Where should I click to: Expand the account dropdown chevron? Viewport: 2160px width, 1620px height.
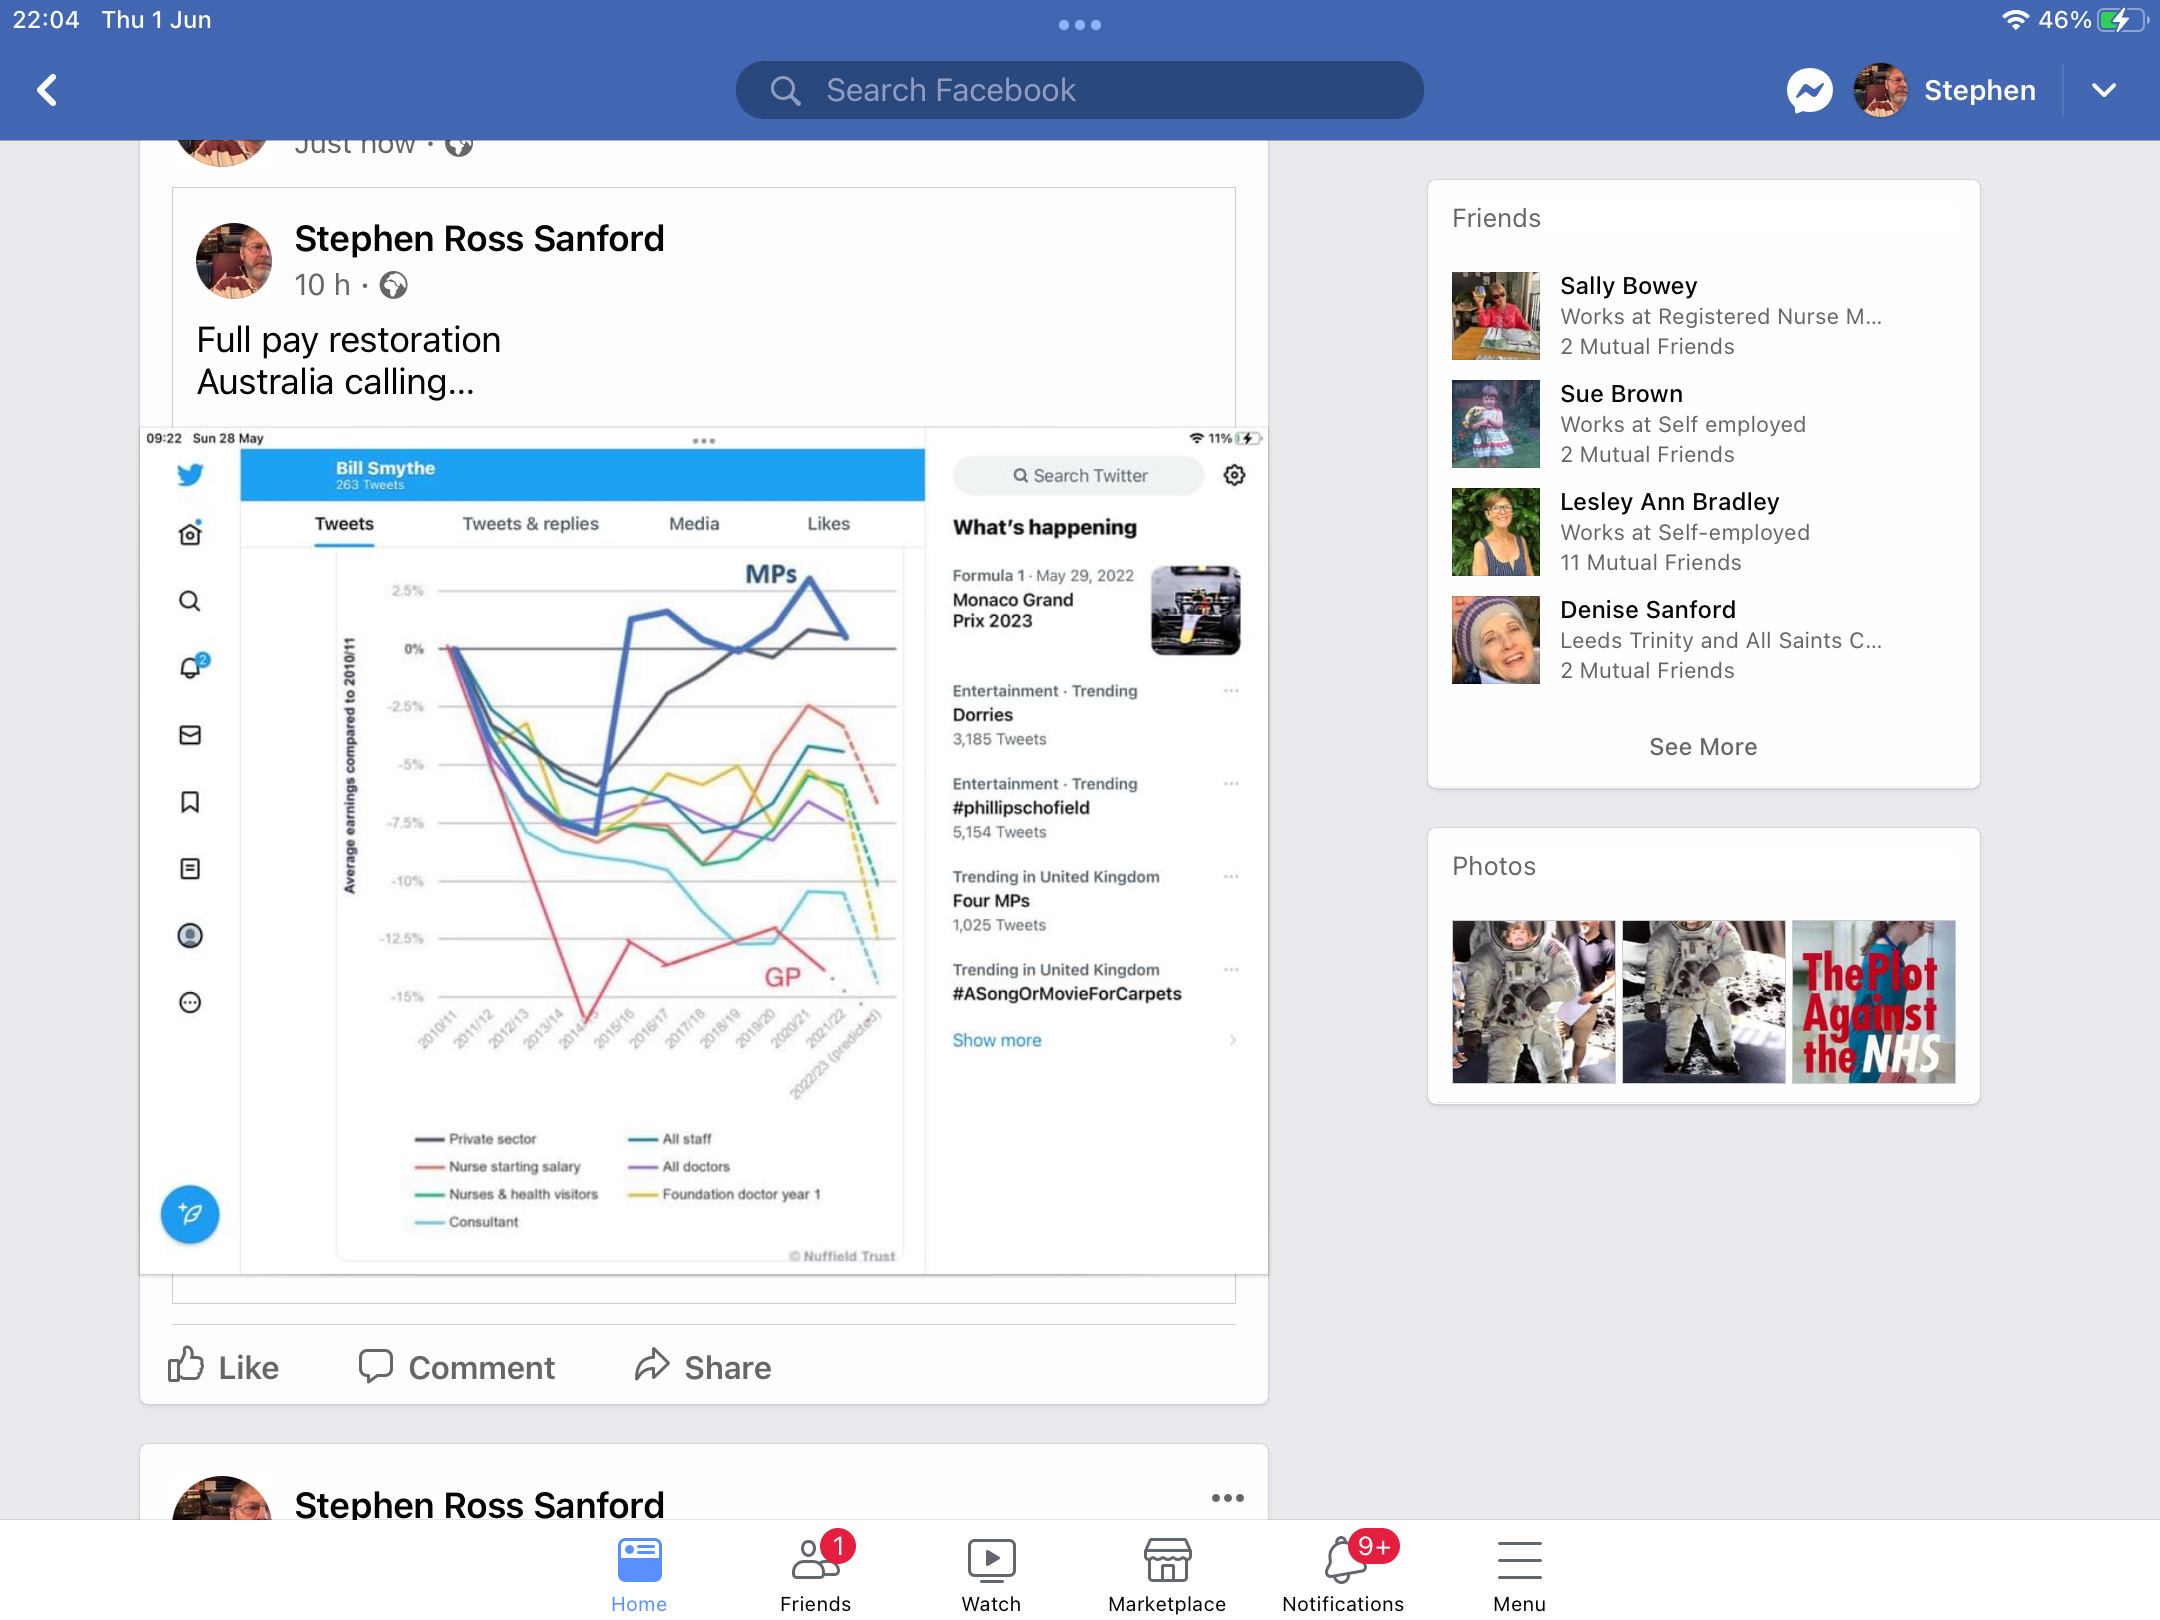coord(2104,90)
